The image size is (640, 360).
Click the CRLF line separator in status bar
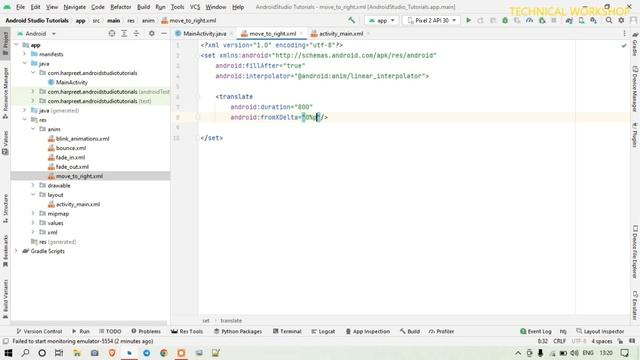point(559,341)
